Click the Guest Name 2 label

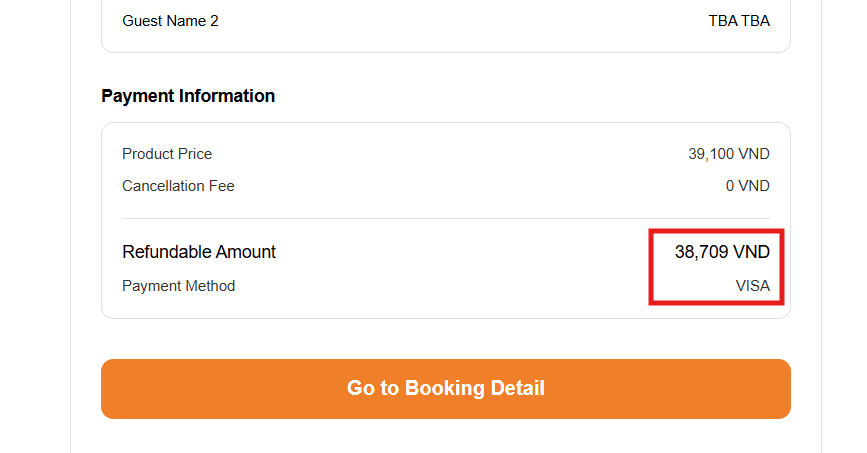pos(170,20)
